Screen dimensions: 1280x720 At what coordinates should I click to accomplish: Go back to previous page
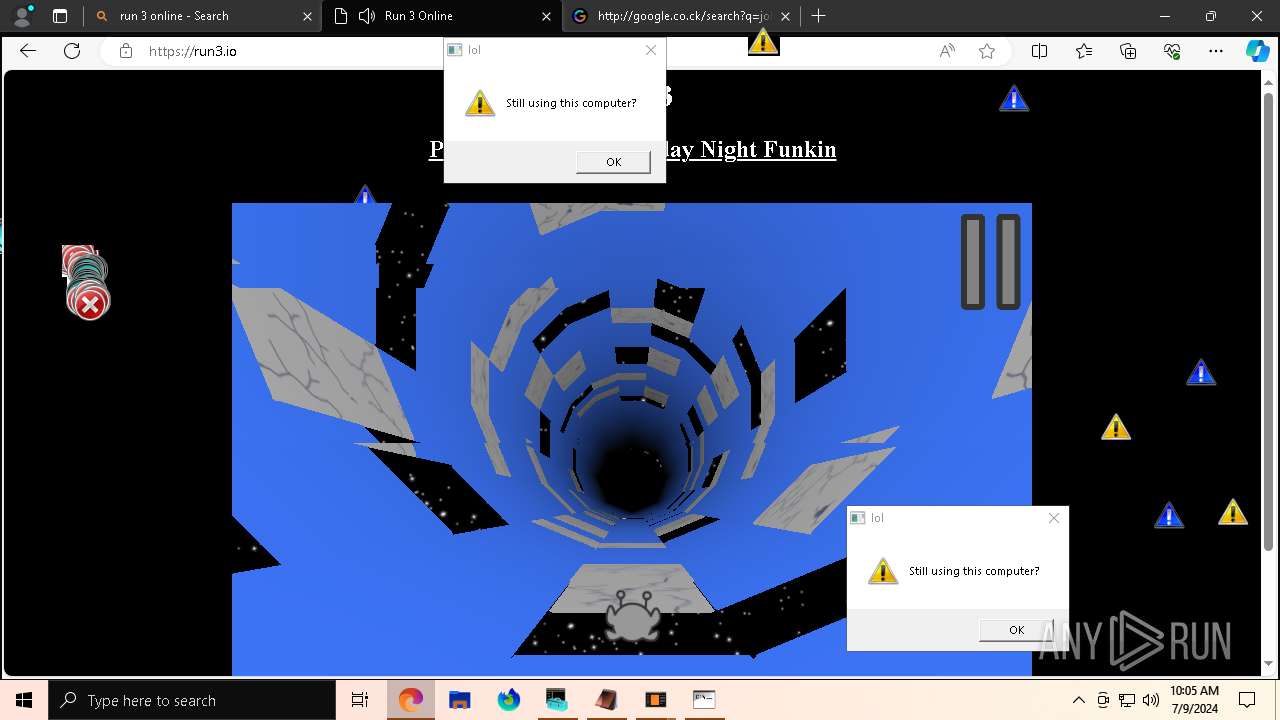point(28,51)
